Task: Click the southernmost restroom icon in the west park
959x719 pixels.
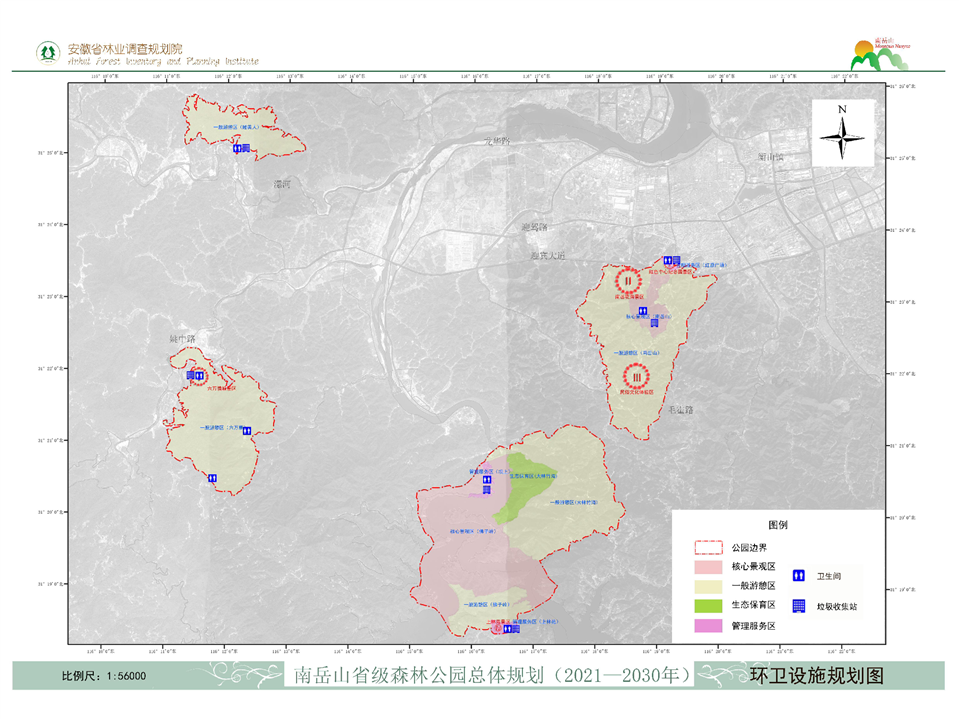Action: (x=212, y=478)
